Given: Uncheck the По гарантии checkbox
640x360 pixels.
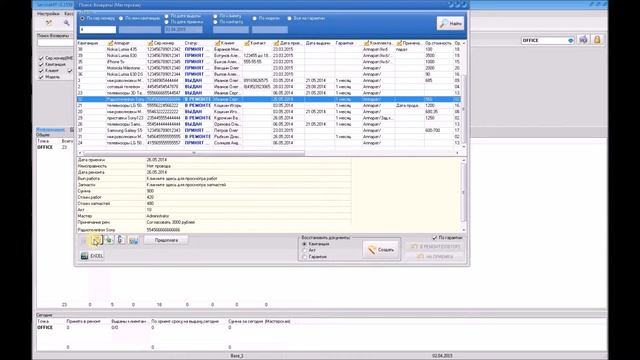Looking at the screenshot, I should tap(435, 238).
